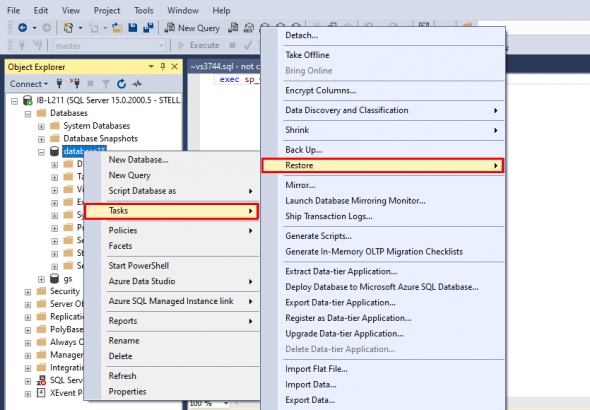The image size is (590, 410).
Task: Click the Databases folder icon
Action: (41, 113)
